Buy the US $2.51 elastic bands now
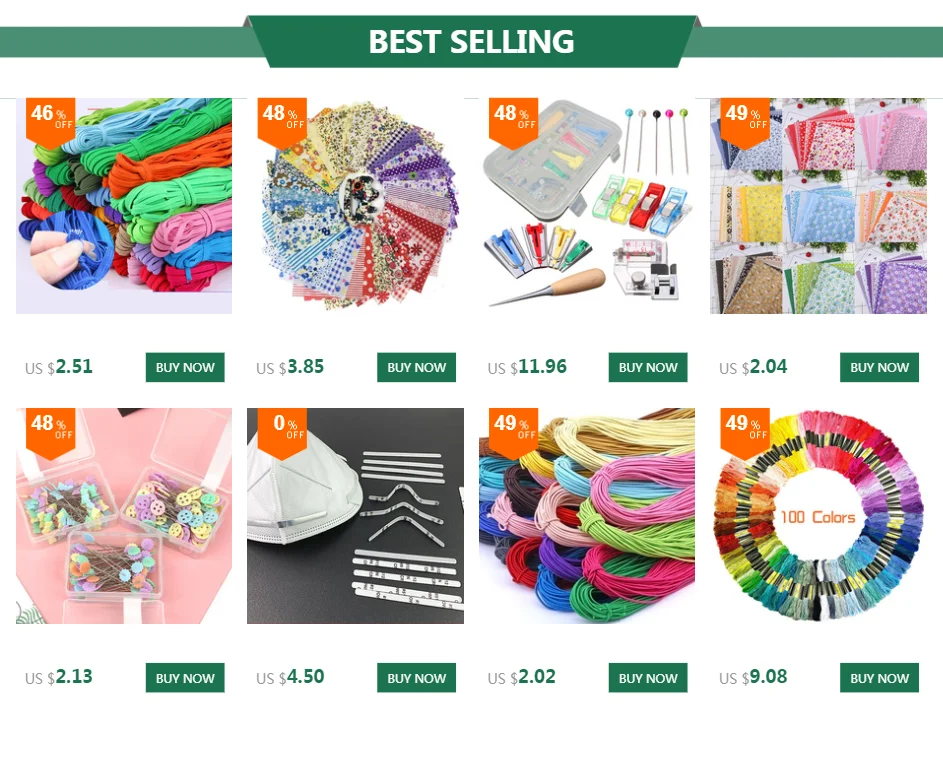The image size is (943, 781). 185,367
